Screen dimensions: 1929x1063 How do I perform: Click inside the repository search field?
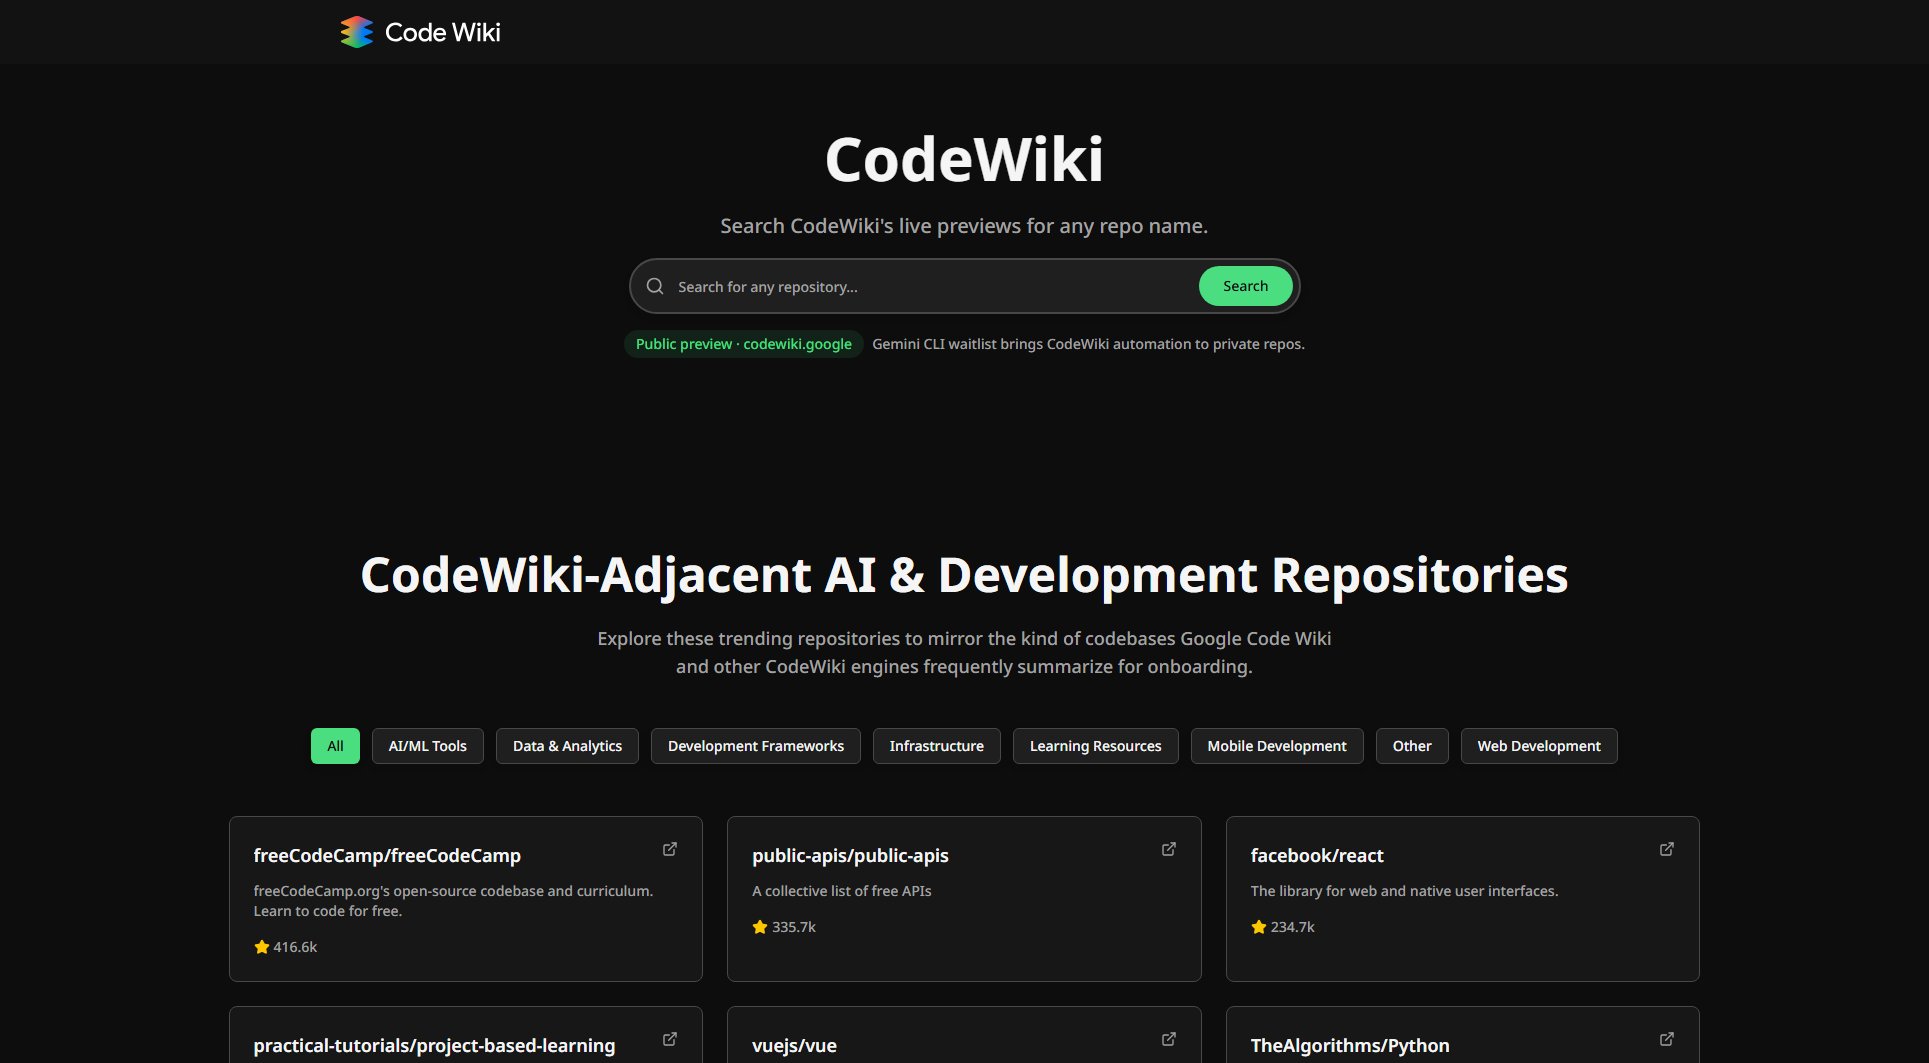click(900, 286)
